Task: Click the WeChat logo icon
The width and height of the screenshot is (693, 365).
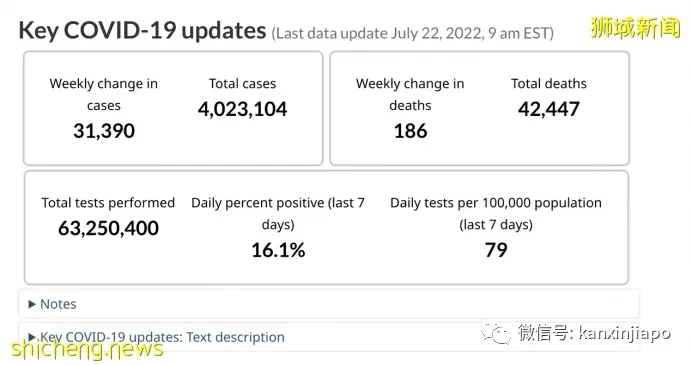Action: coord(495,333)
